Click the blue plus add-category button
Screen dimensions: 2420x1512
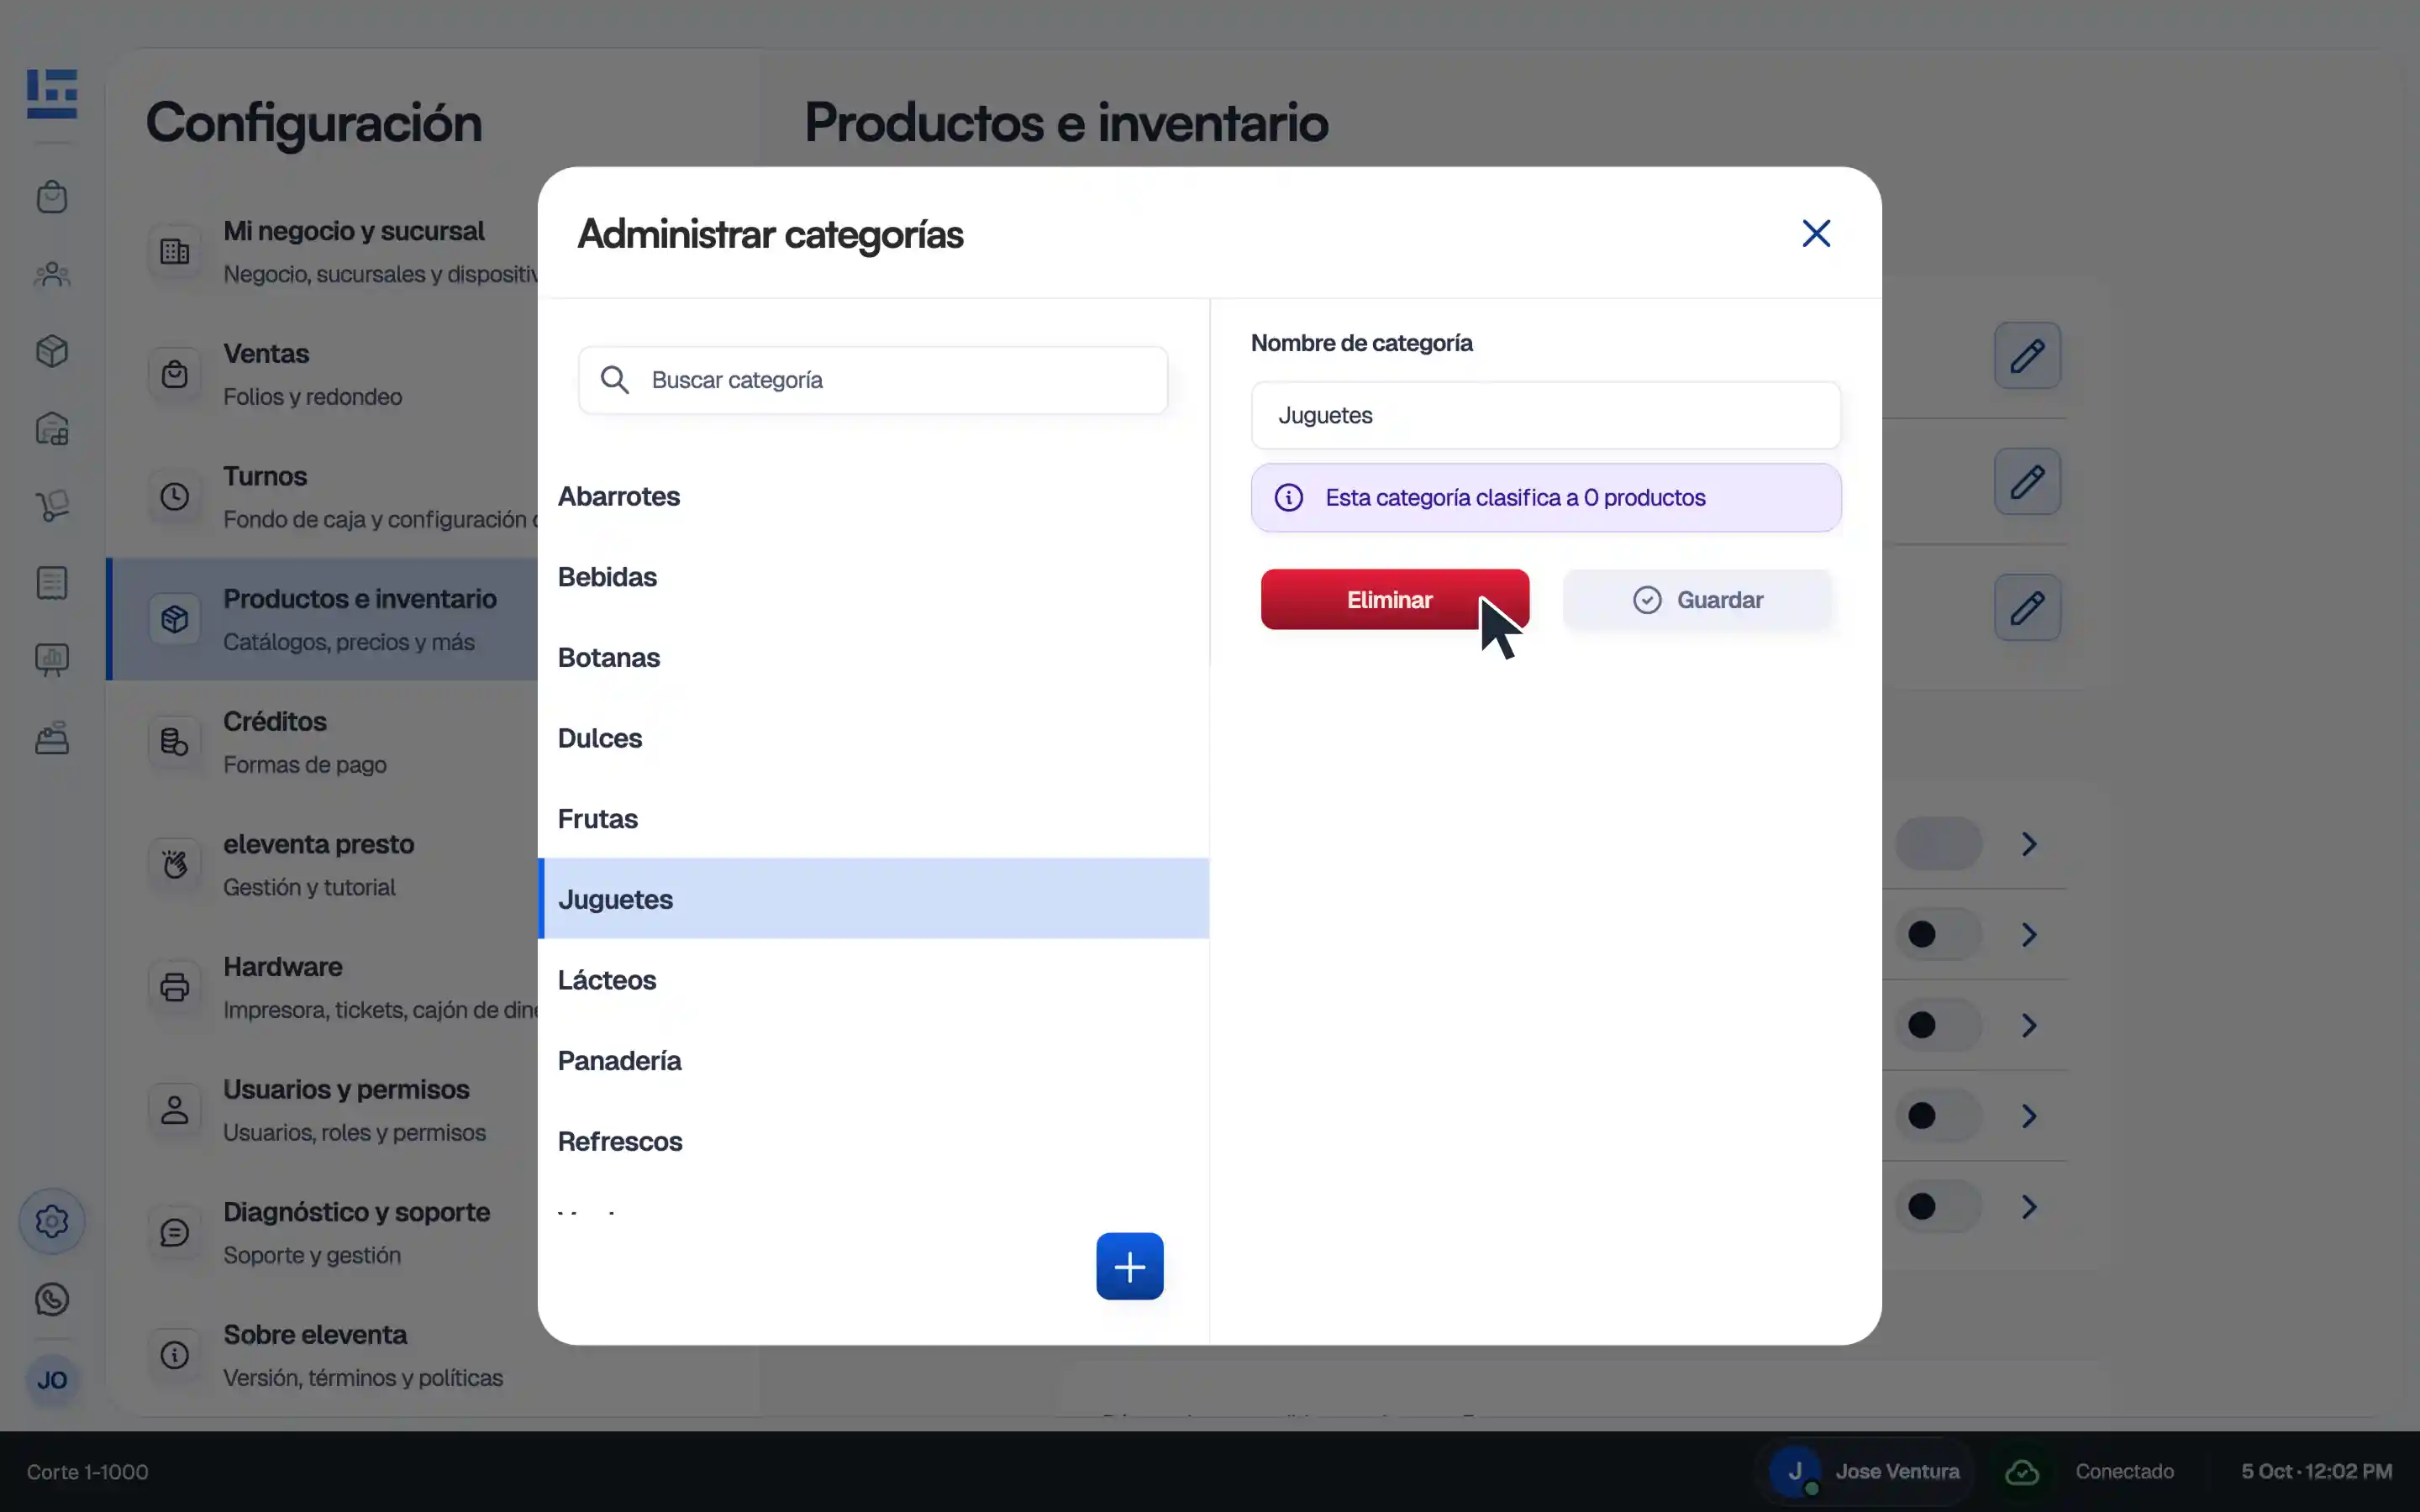tap(1129, 1266)
